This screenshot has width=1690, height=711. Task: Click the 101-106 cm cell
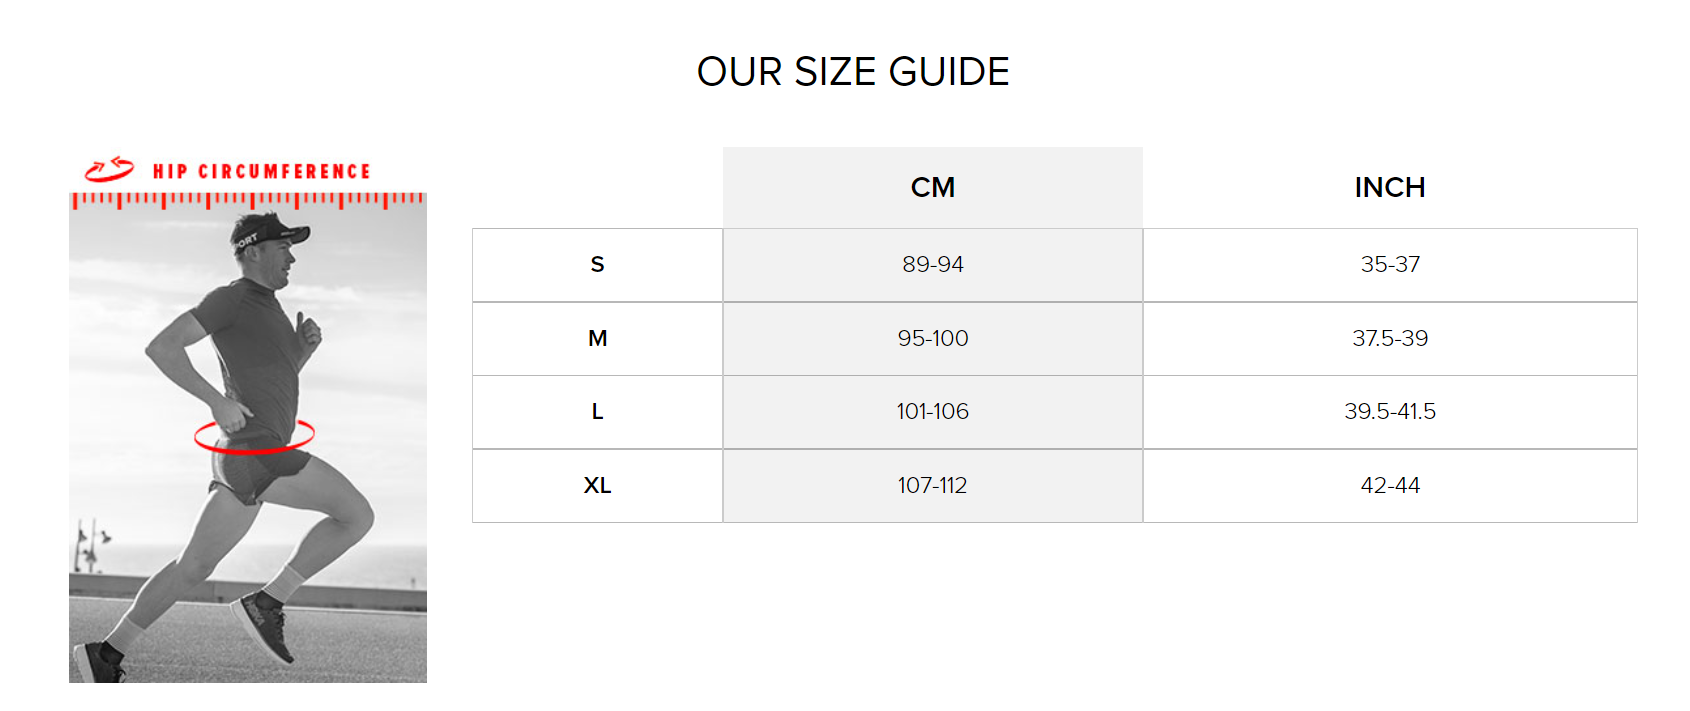click(933, 412)
